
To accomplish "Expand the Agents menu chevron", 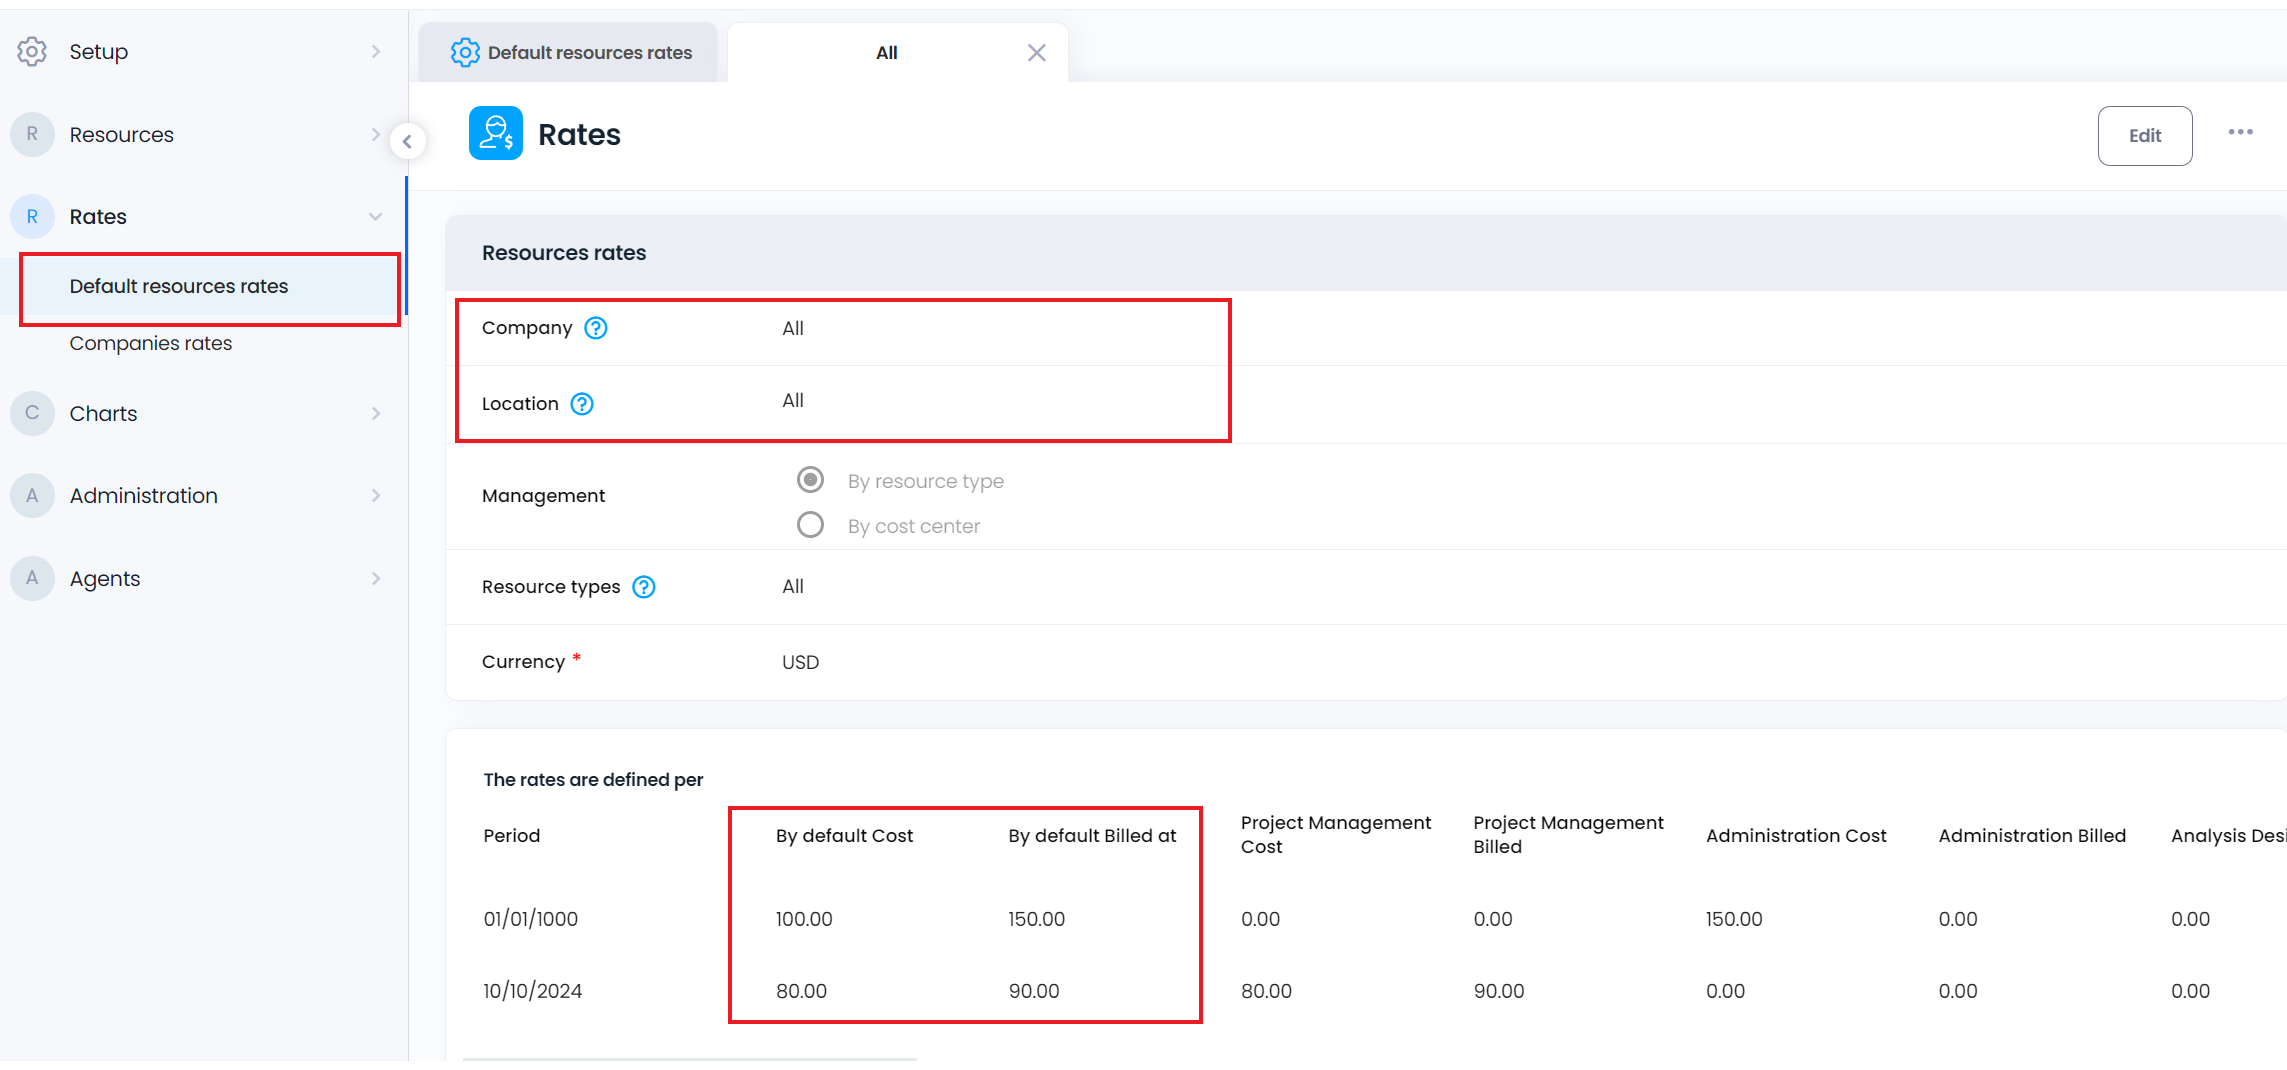I will click(376, 578).
